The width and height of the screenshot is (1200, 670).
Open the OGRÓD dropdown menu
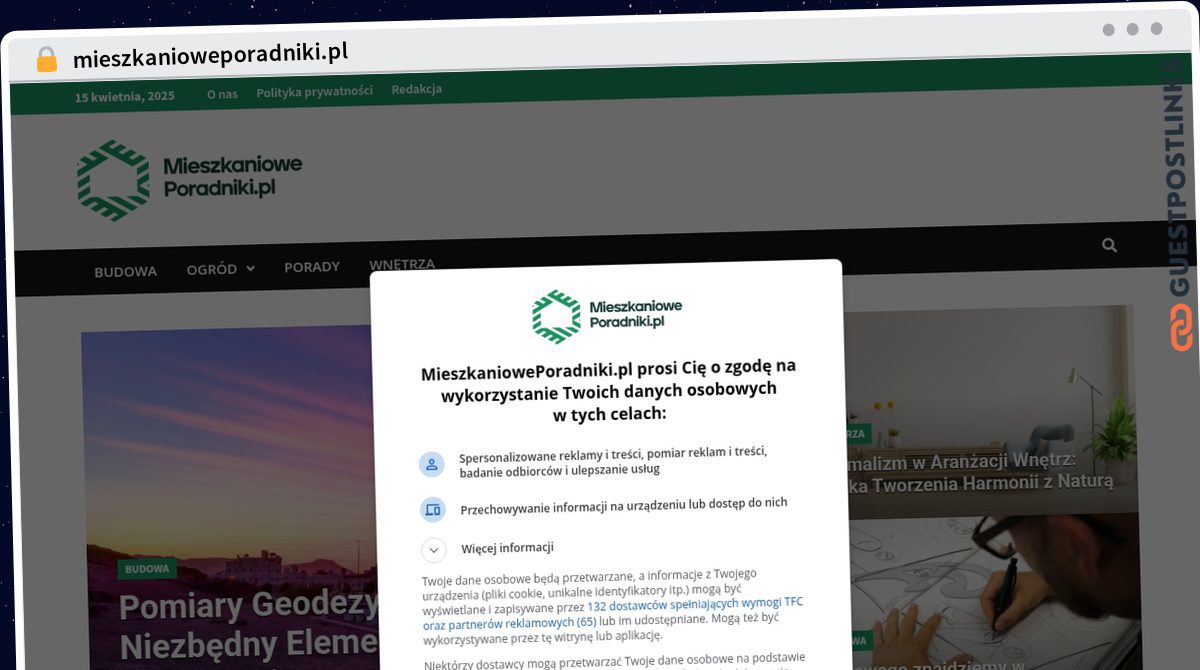220,270
